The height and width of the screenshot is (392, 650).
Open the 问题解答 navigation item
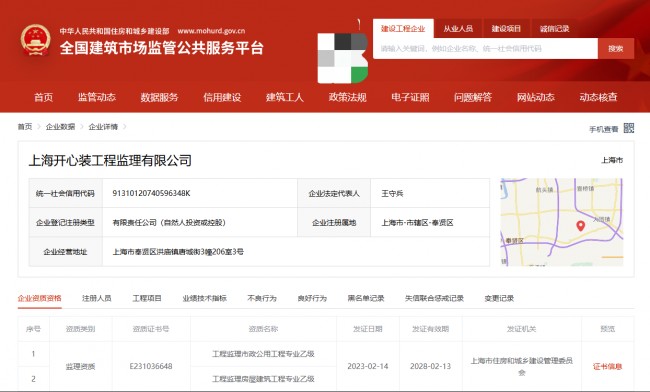click(x=473, y=97)
